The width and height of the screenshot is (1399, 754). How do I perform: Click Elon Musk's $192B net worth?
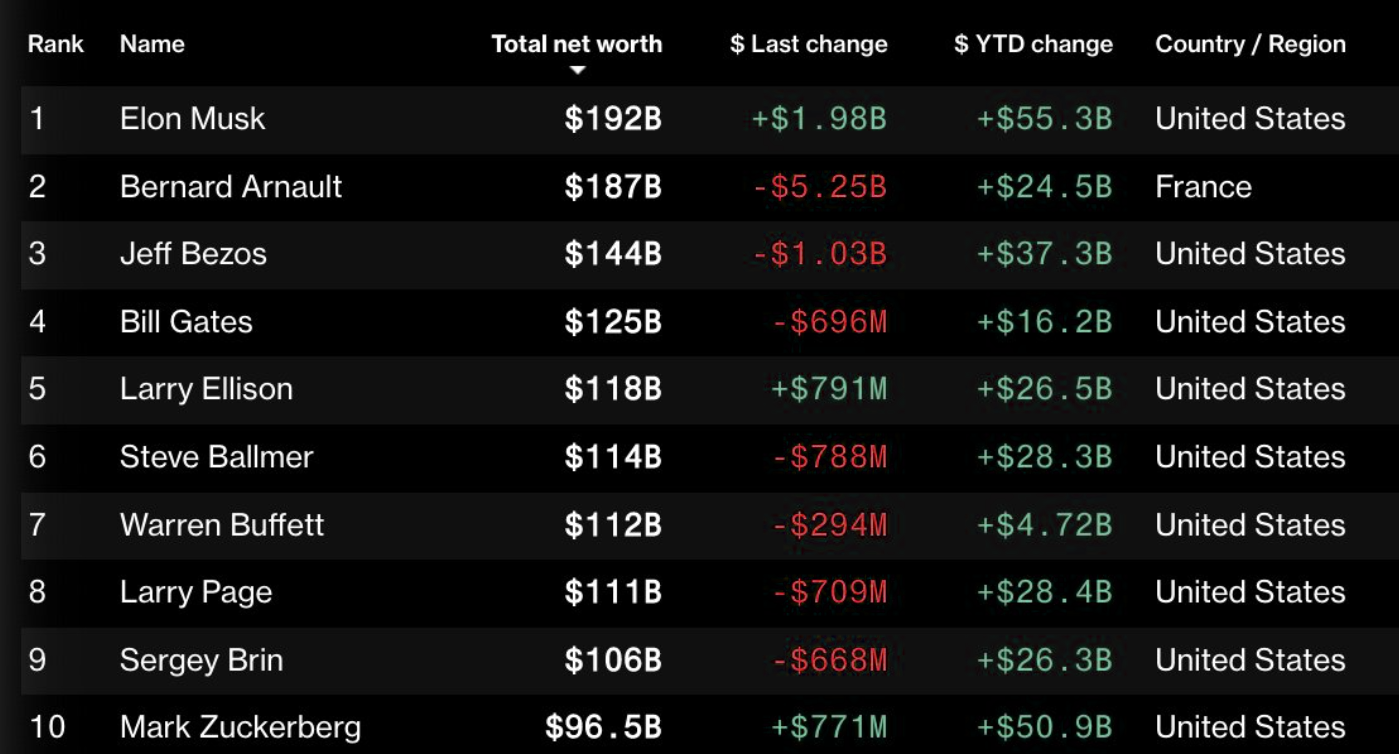click(x=613, y=119)
